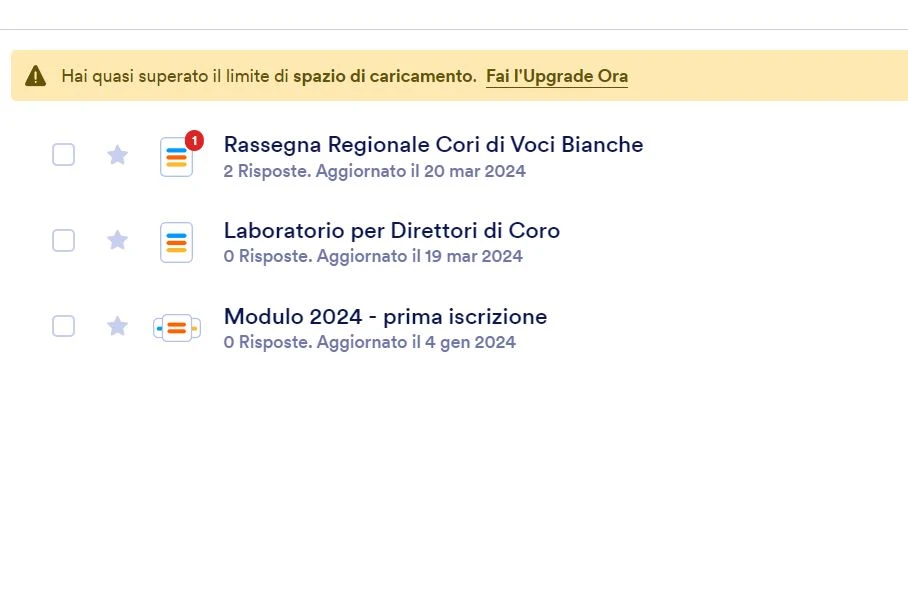908x611 pixels.
Task: Star the Modulo 2024 form
Action: click(x=117, y=326)
